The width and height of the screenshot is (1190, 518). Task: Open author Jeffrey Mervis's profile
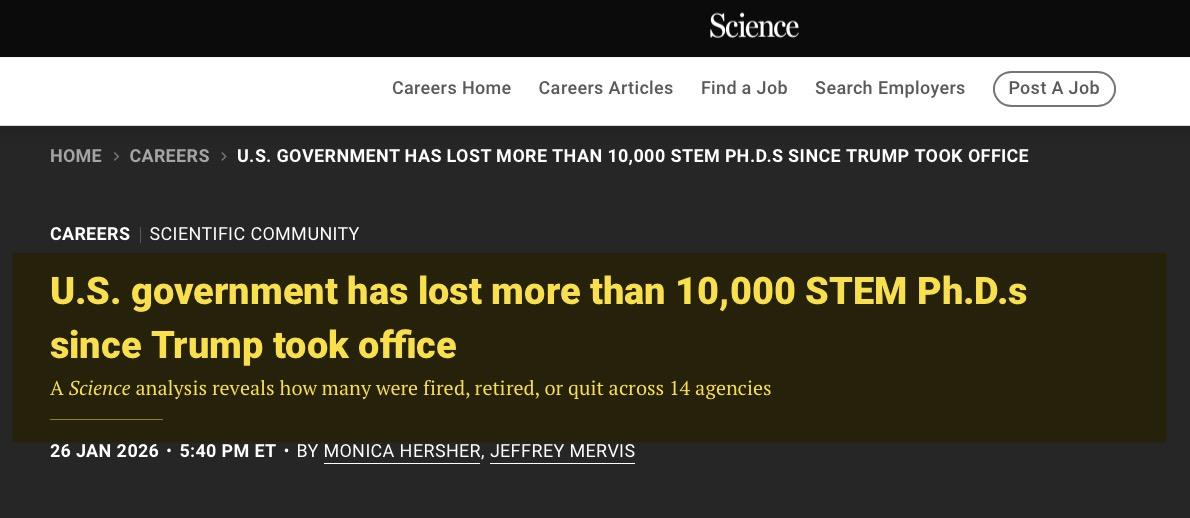[562, 451]
